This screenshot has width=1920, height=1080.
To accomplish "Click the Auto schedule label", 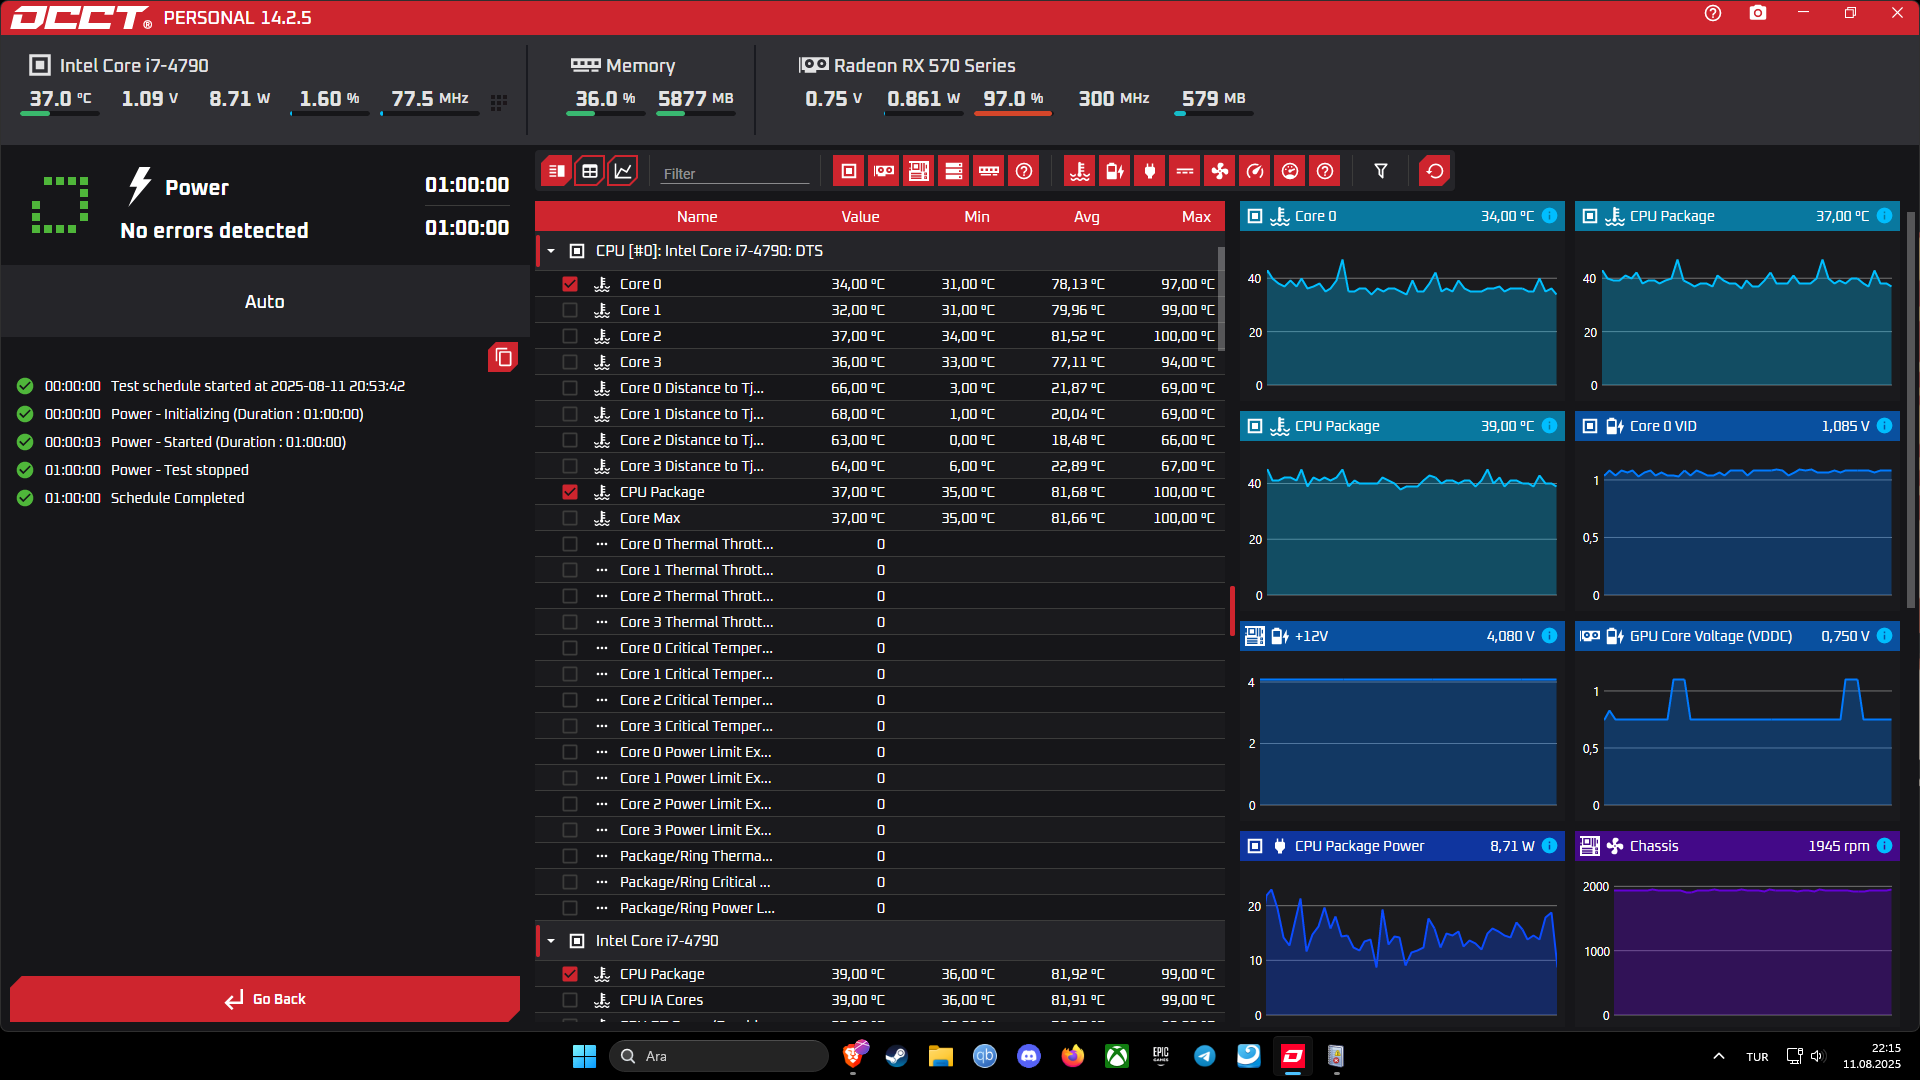I will pyautogui.click(x=265, y=302).
